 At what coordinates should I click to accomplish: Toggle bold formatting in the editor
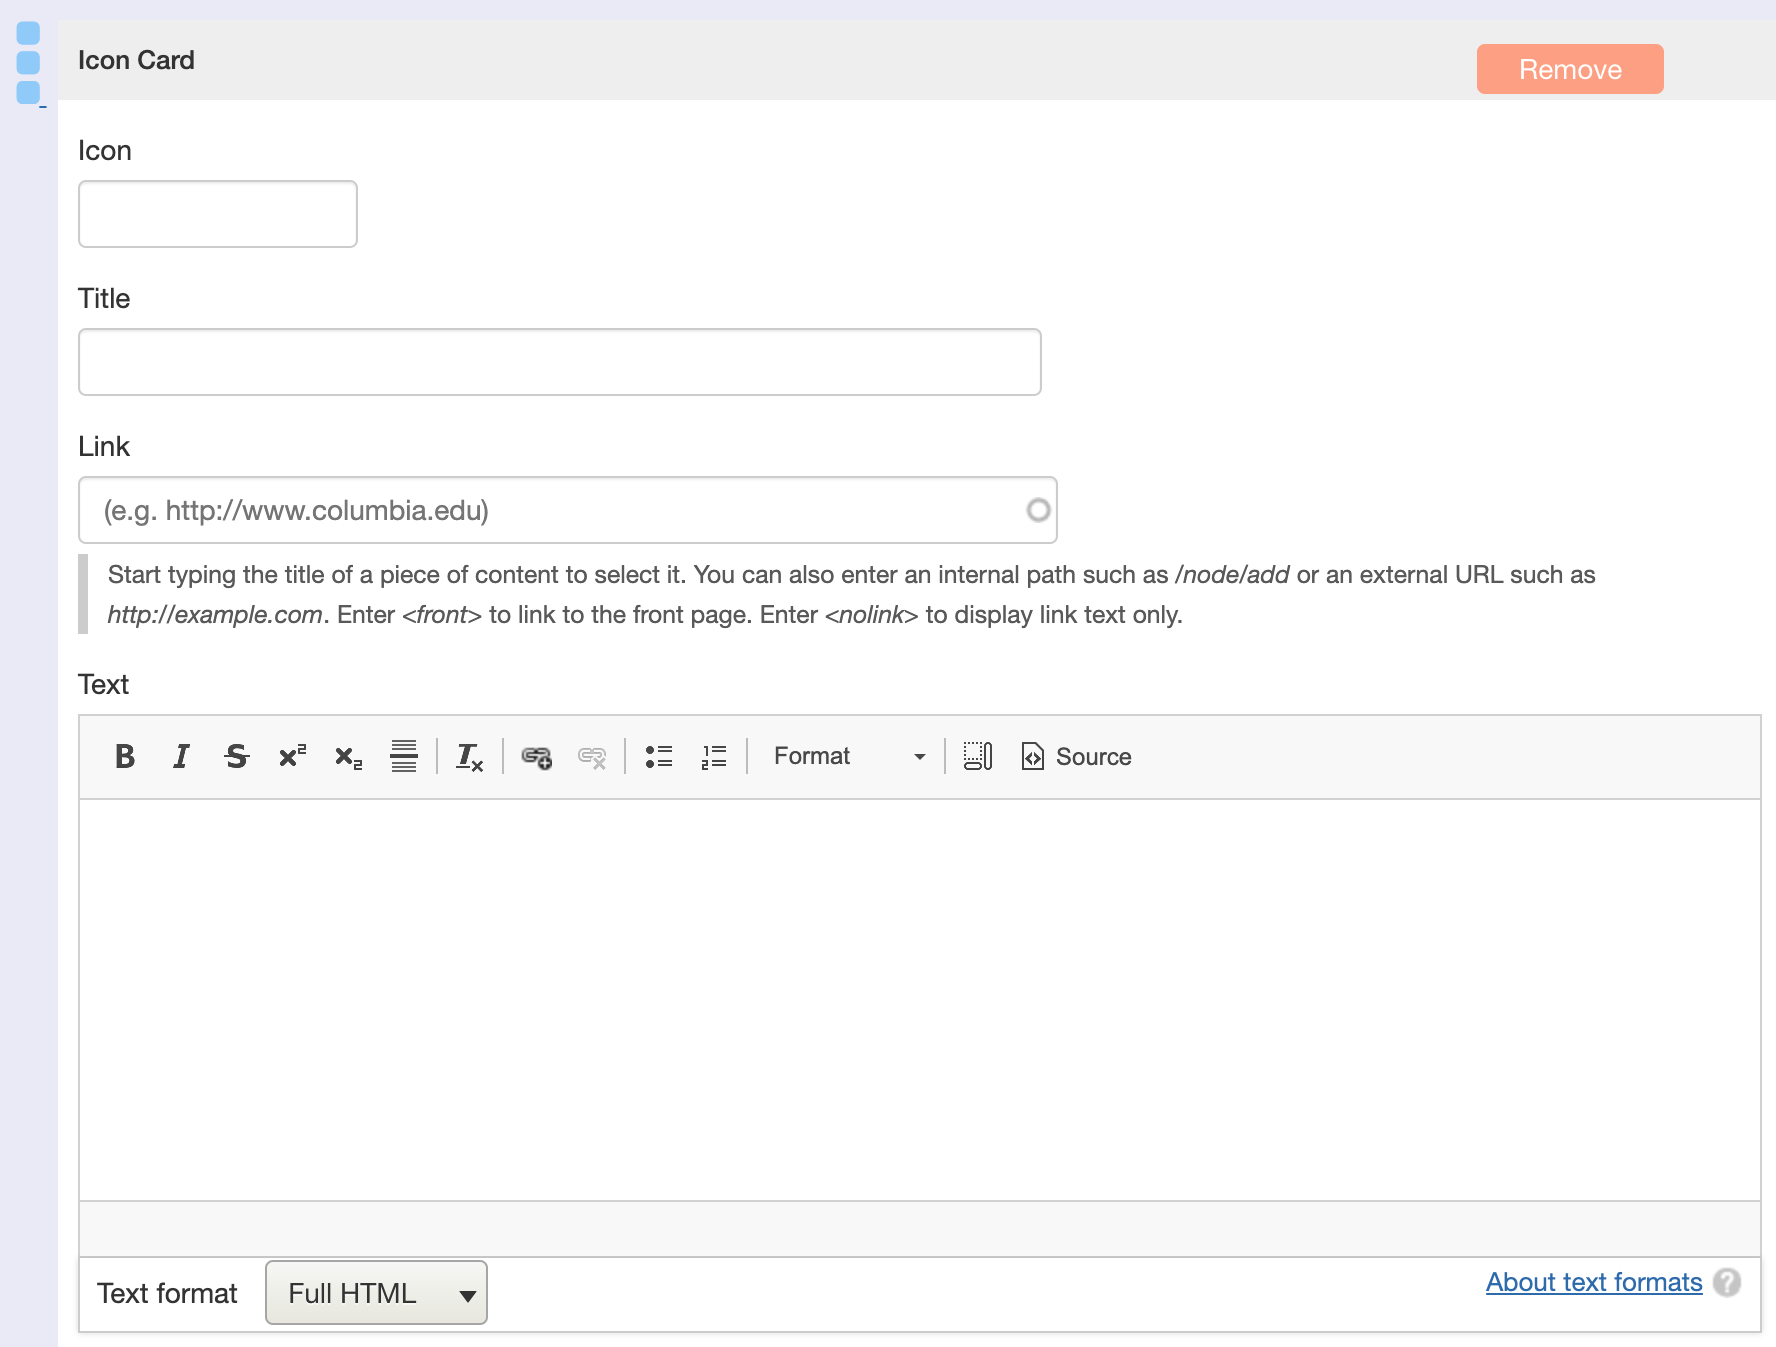pos(124,757)
